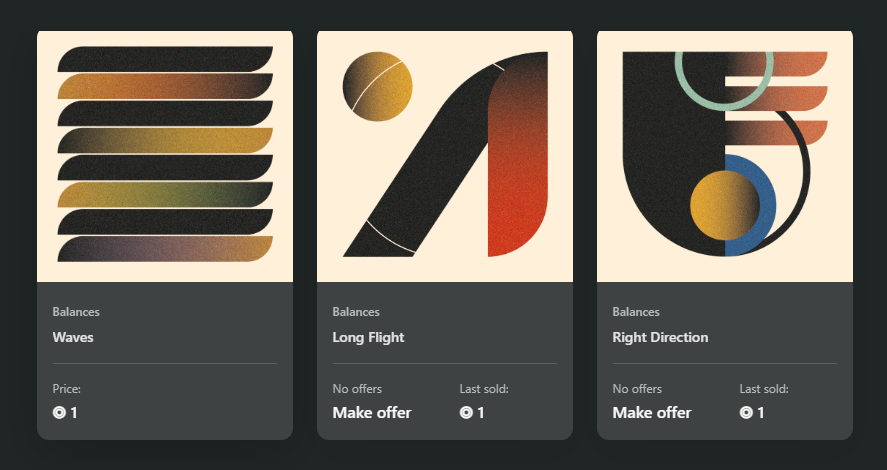887x470 pixels.
Task: Click Last sold label on Right Direction card
Action: click(x=764, y=389)
